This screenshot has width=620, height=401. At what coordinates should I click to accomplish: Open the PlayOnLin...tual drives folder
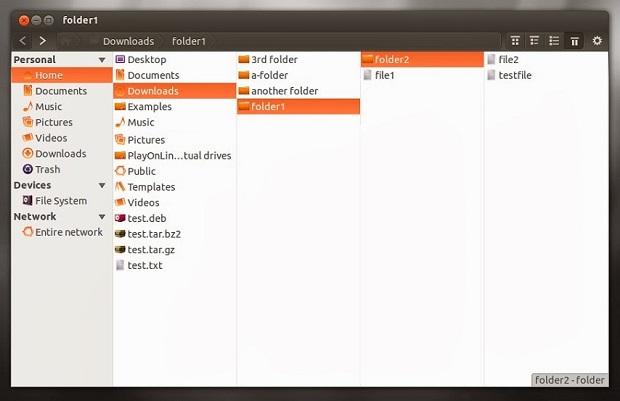pos(175,155)
